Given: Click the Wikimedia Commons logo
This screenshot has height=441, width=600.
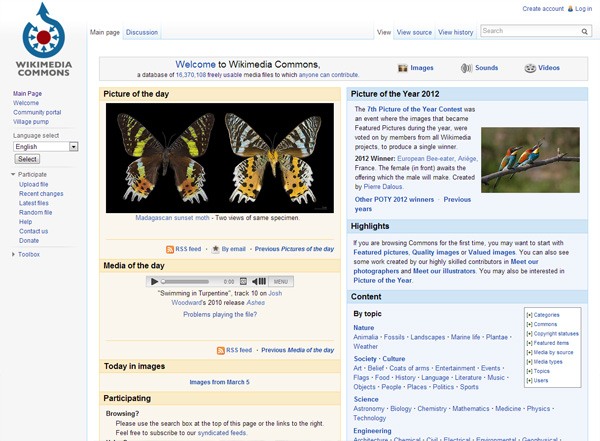Looking at the screenshot, I should 44,39.
